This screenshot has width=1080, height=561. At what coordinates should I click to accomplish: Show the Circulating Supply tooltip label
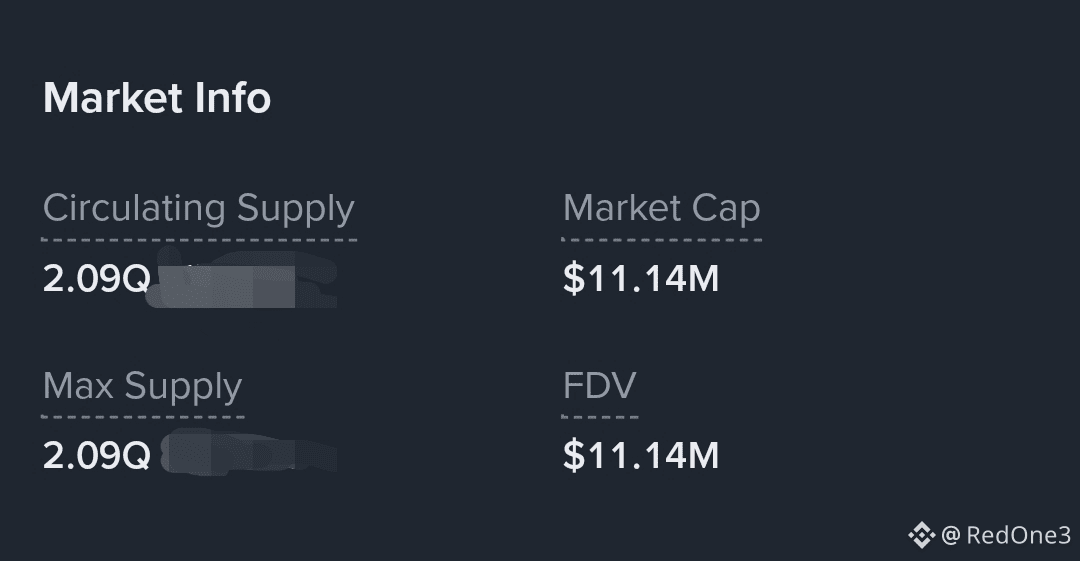coord(198,208)
